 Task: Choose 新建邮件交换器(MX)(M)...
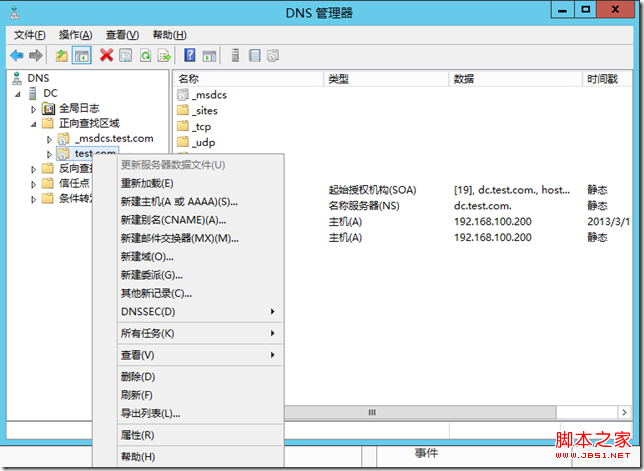pos(200,239)
